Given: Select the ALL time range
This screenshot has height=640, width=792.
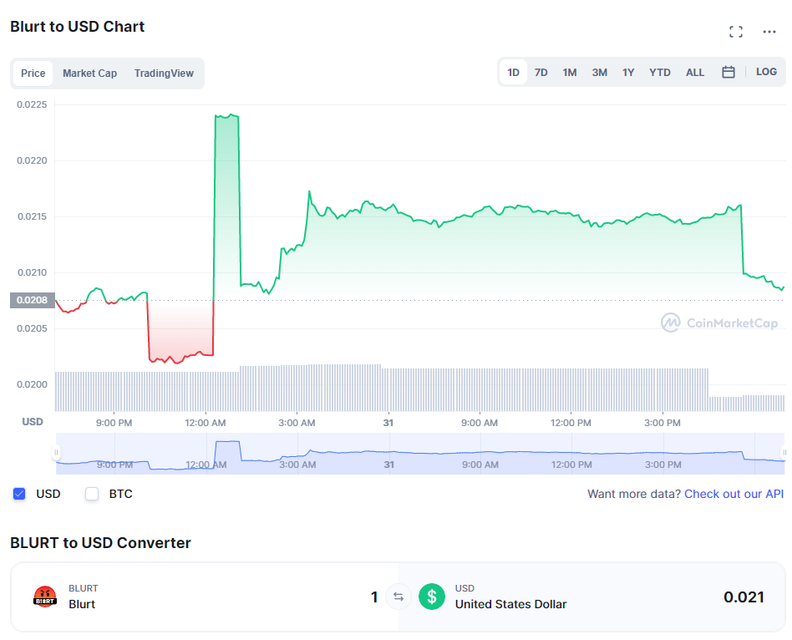Looking at the screenshot, I should [x=695, y=72].
